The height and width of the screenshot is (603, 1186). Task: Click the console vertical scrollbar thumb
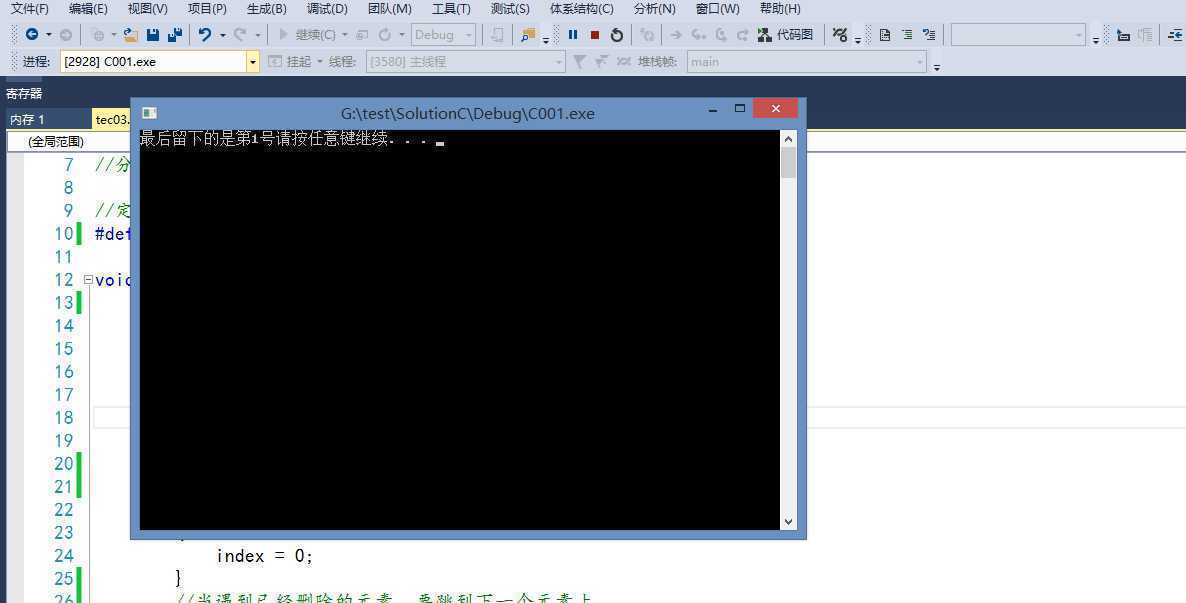[788, 163]
